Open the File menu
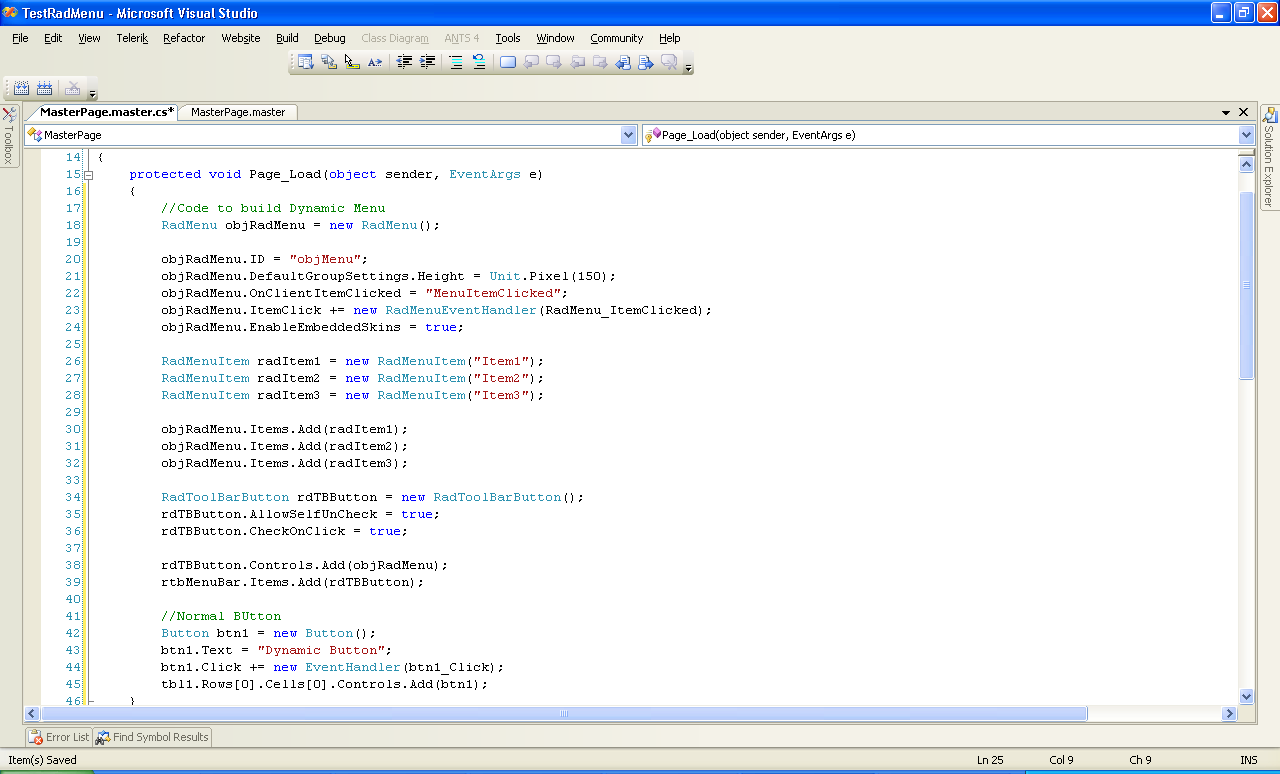 pos(20,38)
